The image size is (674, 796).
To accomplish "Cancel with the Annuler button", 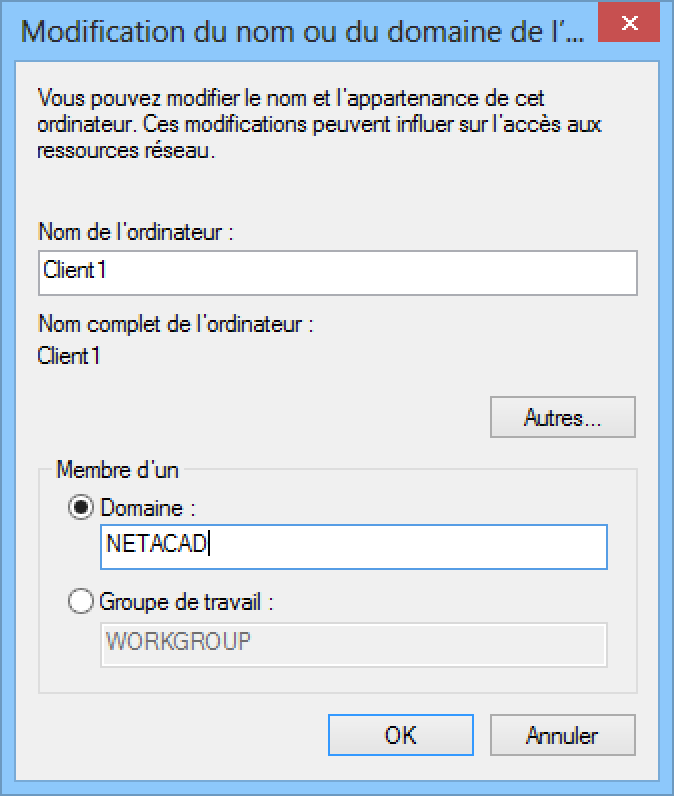I will click(x=562, y=735).
